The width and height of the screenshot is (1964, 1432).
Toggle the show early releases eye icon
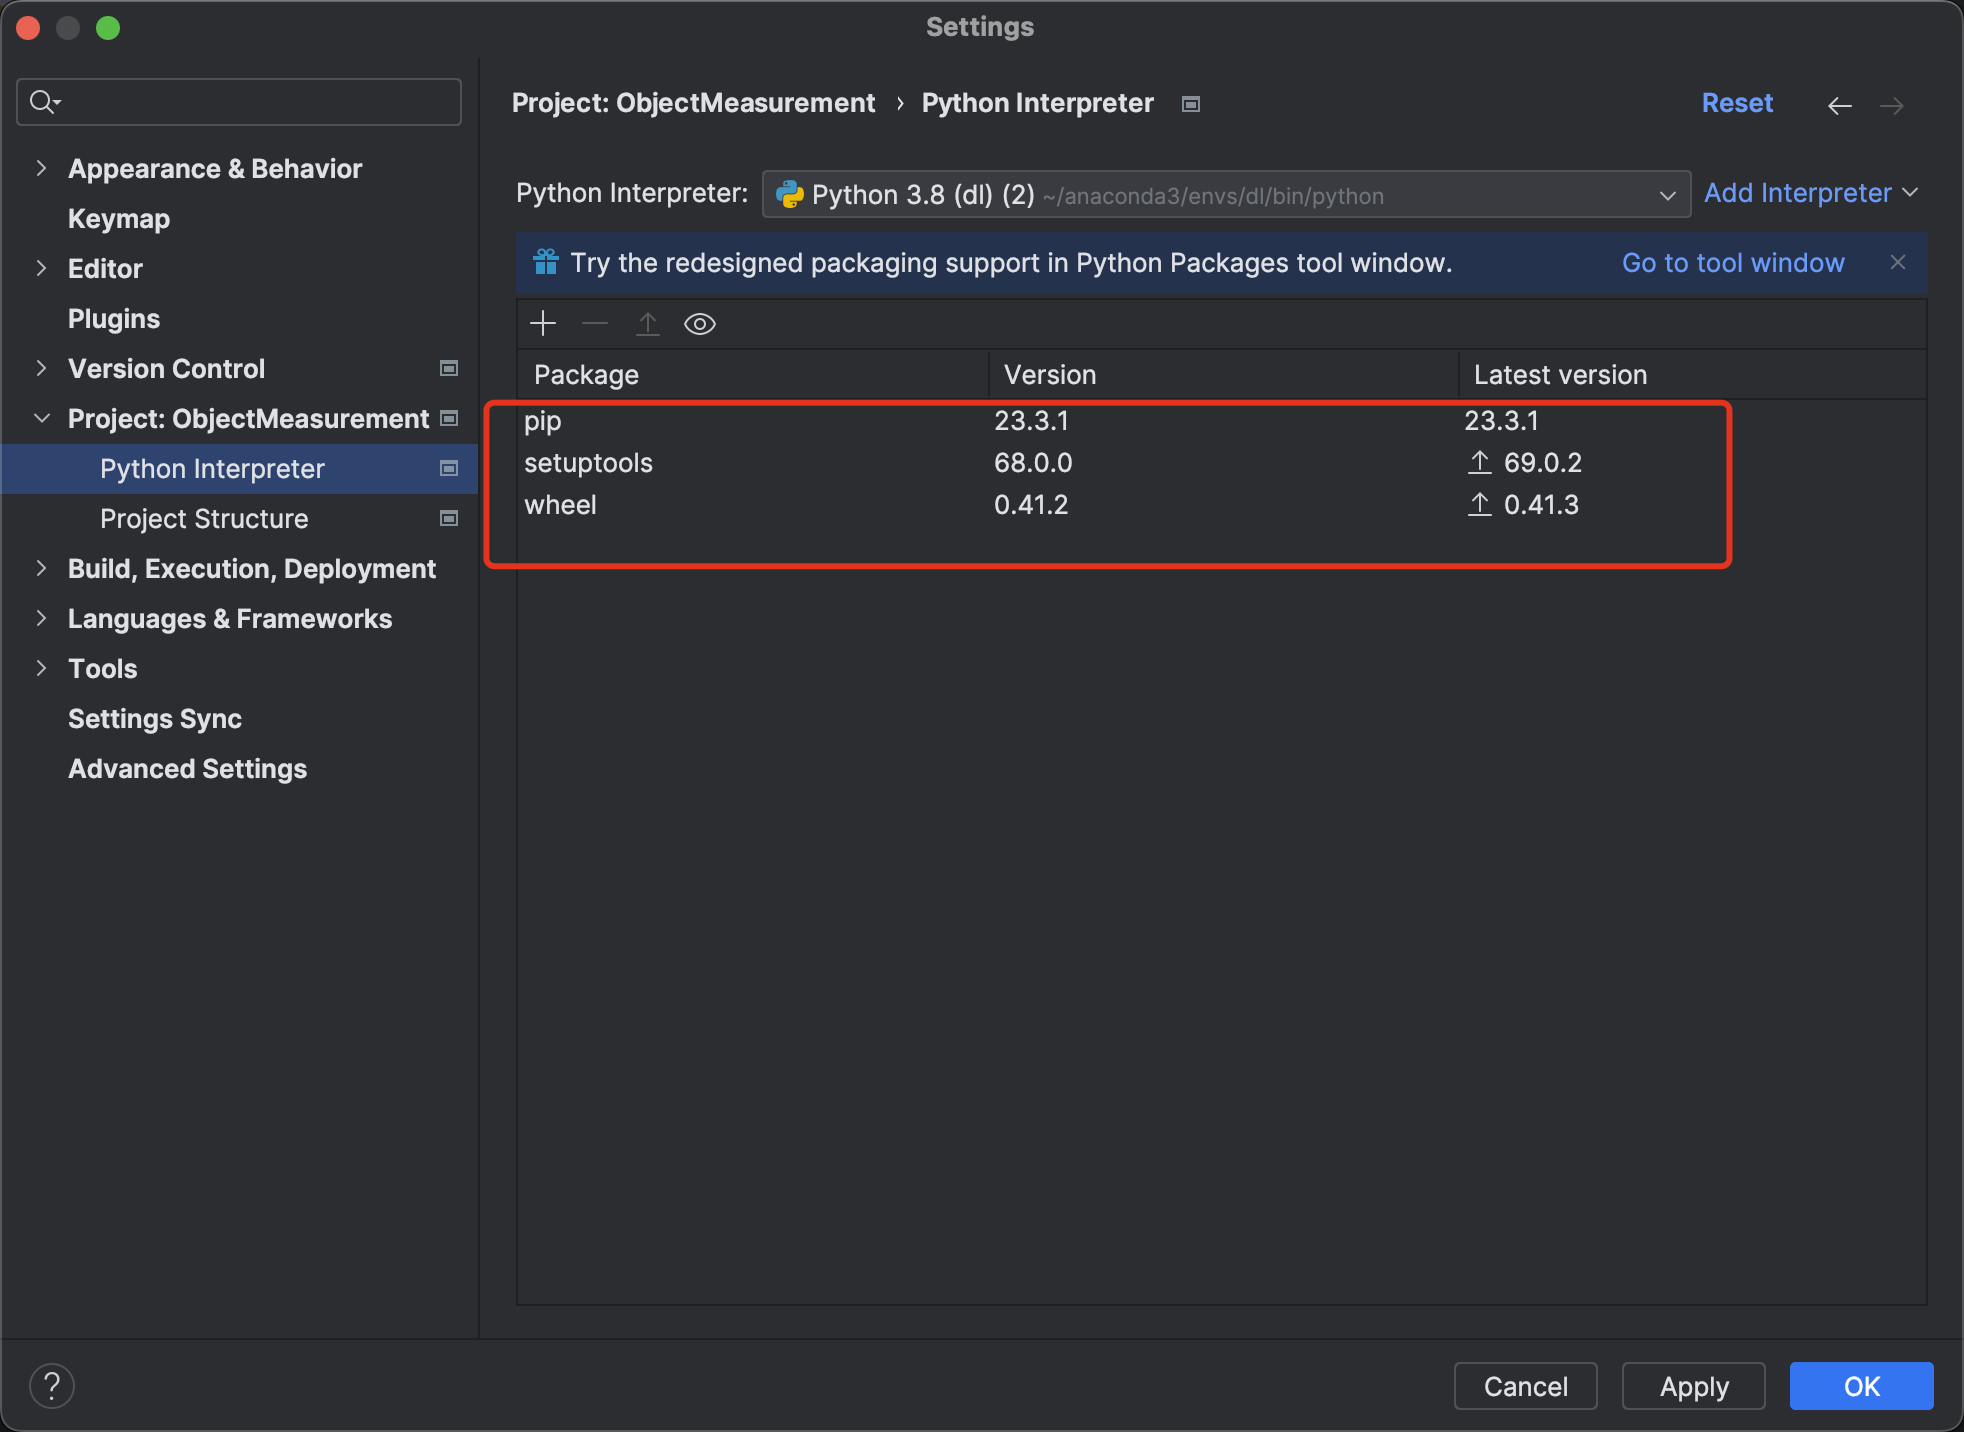click(x=699, y=324)
